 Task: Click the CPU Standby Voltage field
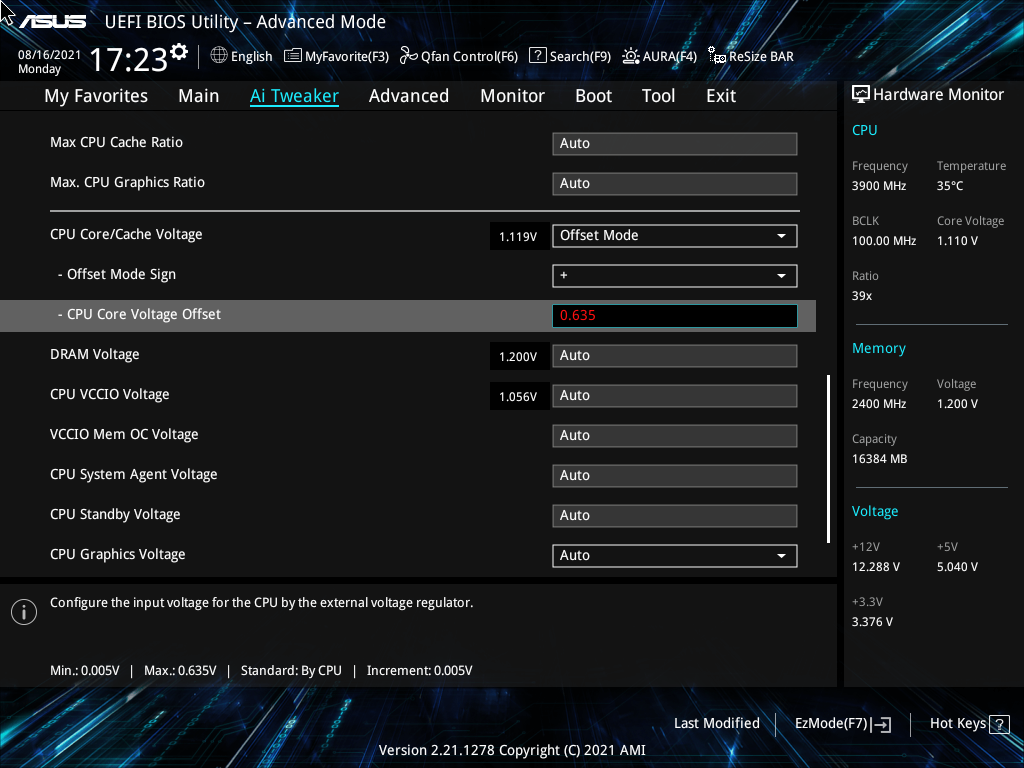pos(675,515)
